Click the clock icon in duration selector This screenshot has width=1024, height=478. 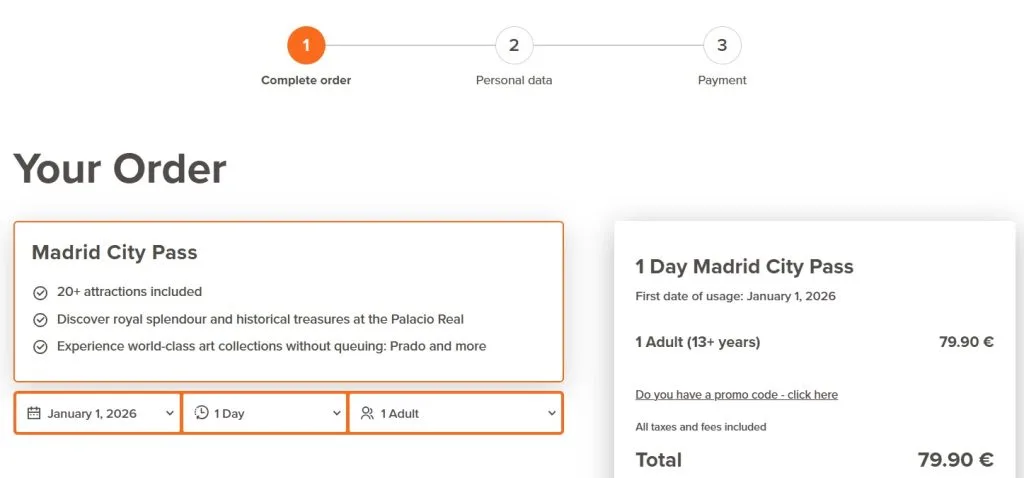pos(202,413)
